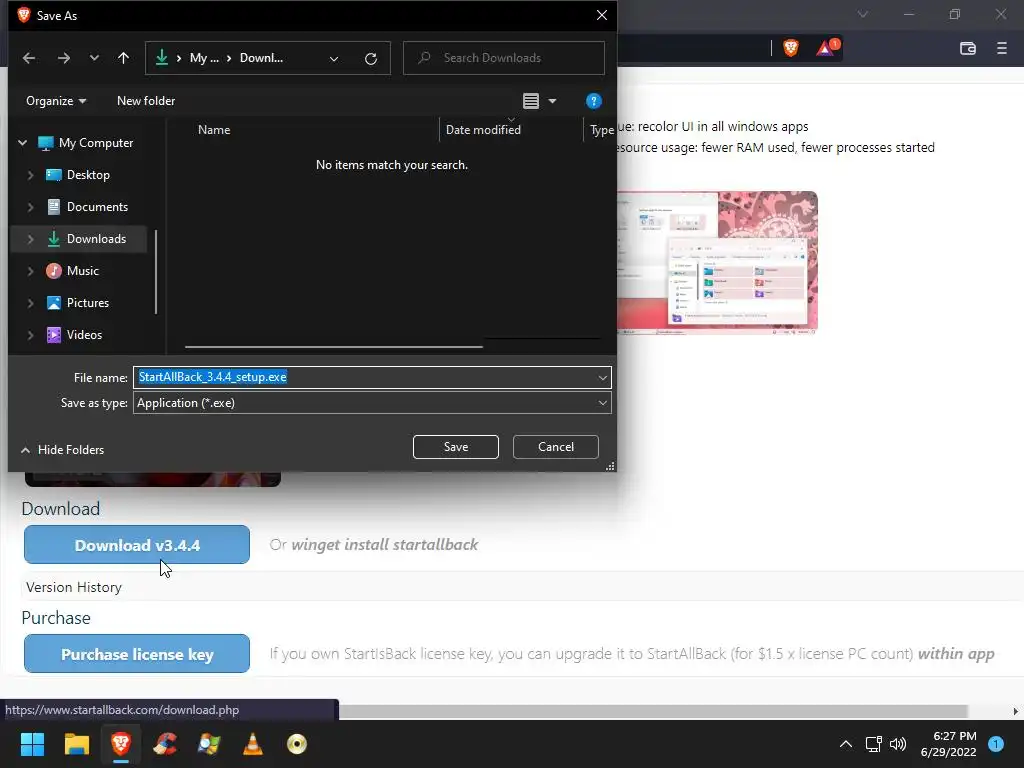The height and width of the screenshot is (768, 1024).
Task: Expand the Music folder node
Action: coord(31,271)
